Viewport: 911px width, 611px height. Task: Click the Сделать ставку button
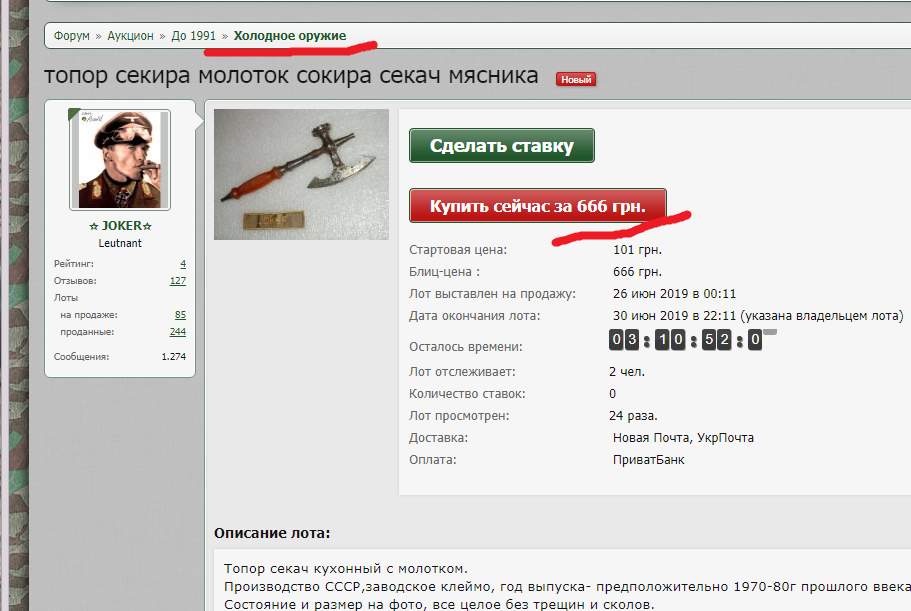tap(501, 146)
